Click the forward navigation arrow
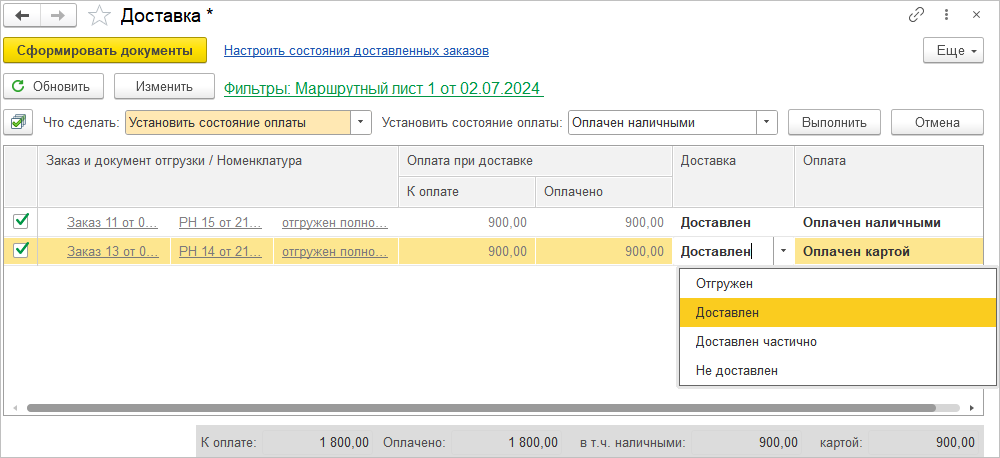Screen dimensions: 1000x458 click(x=58, y=16)
